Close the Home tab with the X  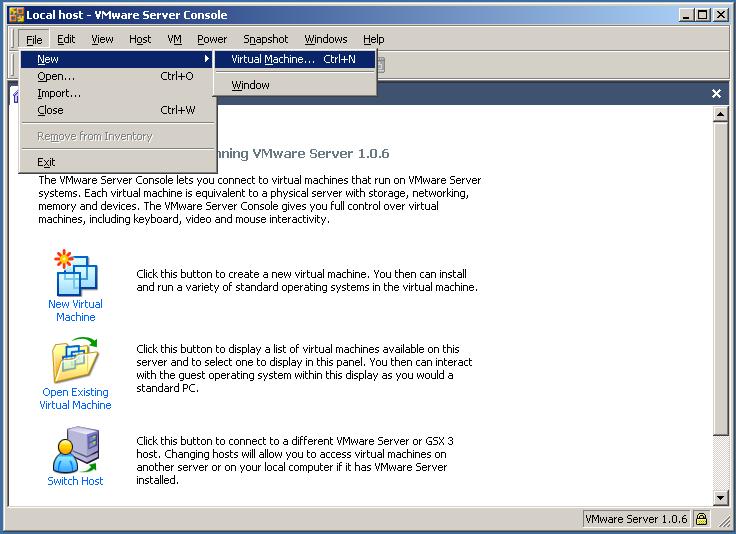click(716, 93)
